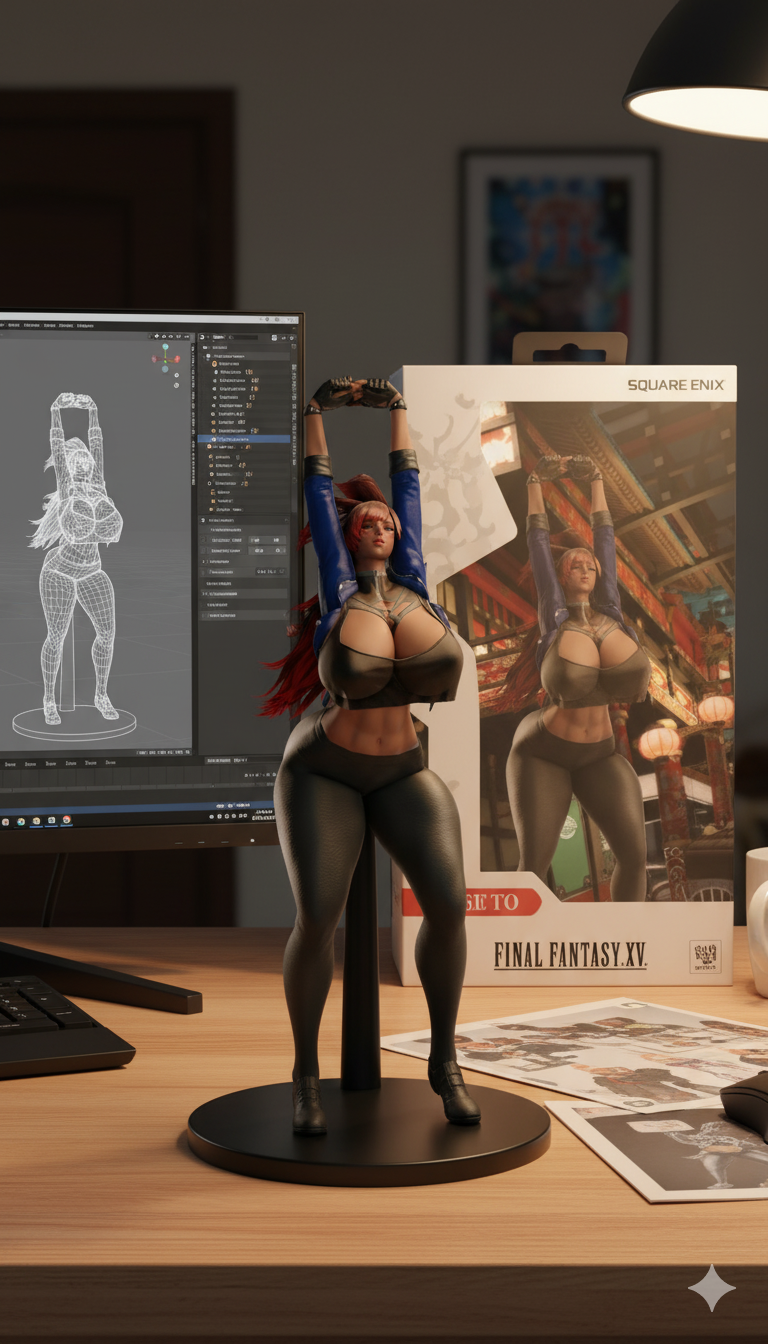The height and width of the screenshot is (1344, 768).
Task: Click the blue Z-axis ball atop the viewport gizmo
Action: 165,346
